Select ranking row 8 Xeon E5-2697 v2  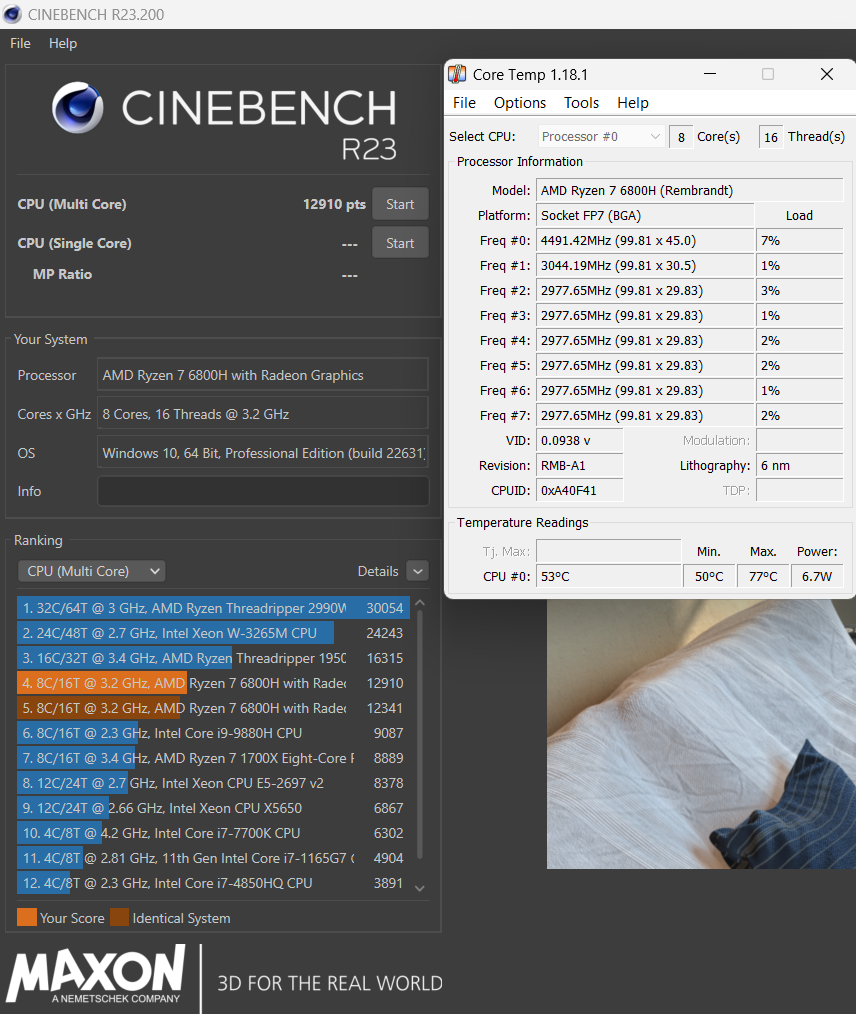(213, 783)
